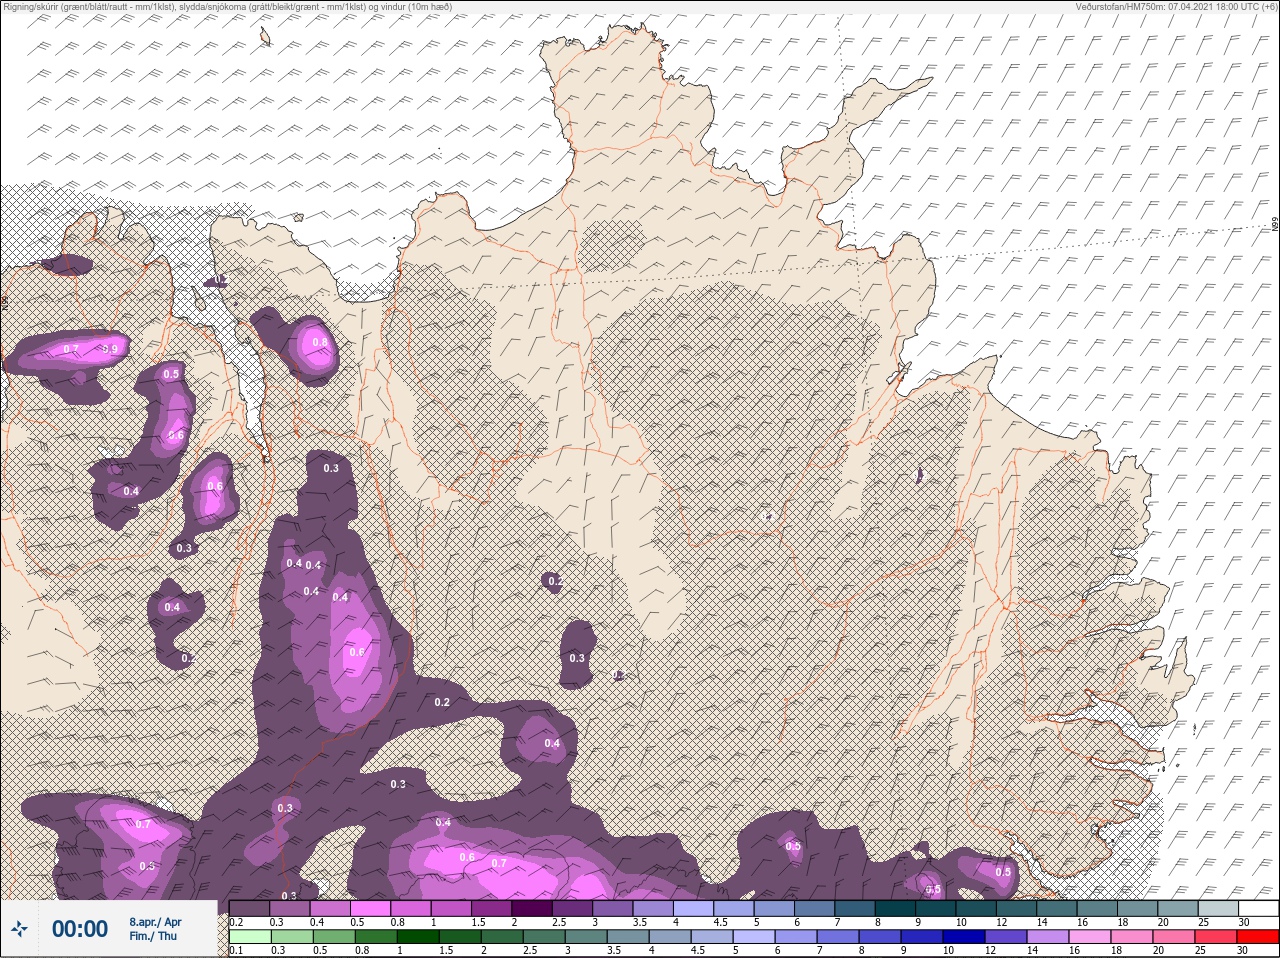Pick the dark green 1 swatch, lower legend row
Image resolution: width=1280 pixels, height=958 pixels.
(417, 937)
